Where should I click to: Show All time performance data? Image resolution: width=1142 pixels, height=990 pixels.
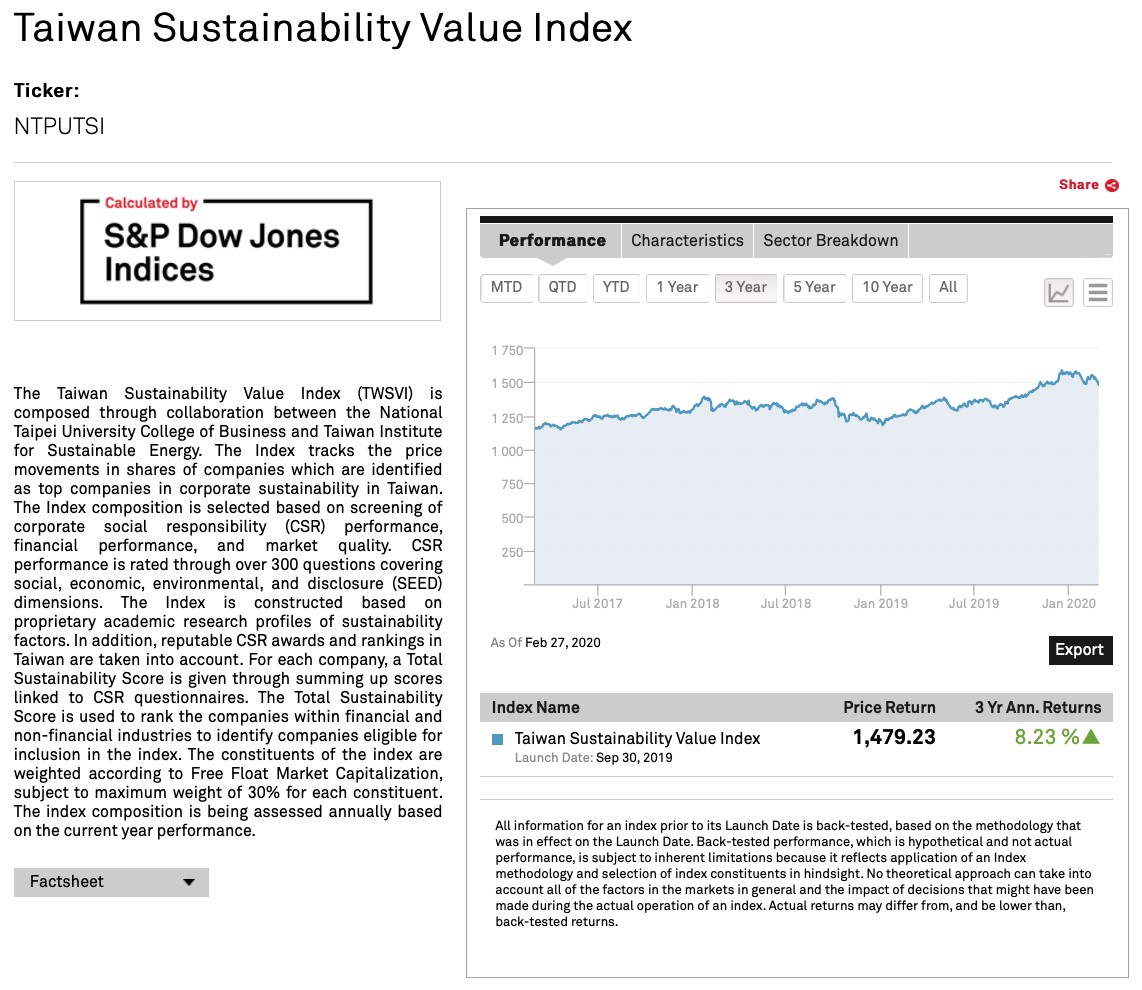[948, 287]
